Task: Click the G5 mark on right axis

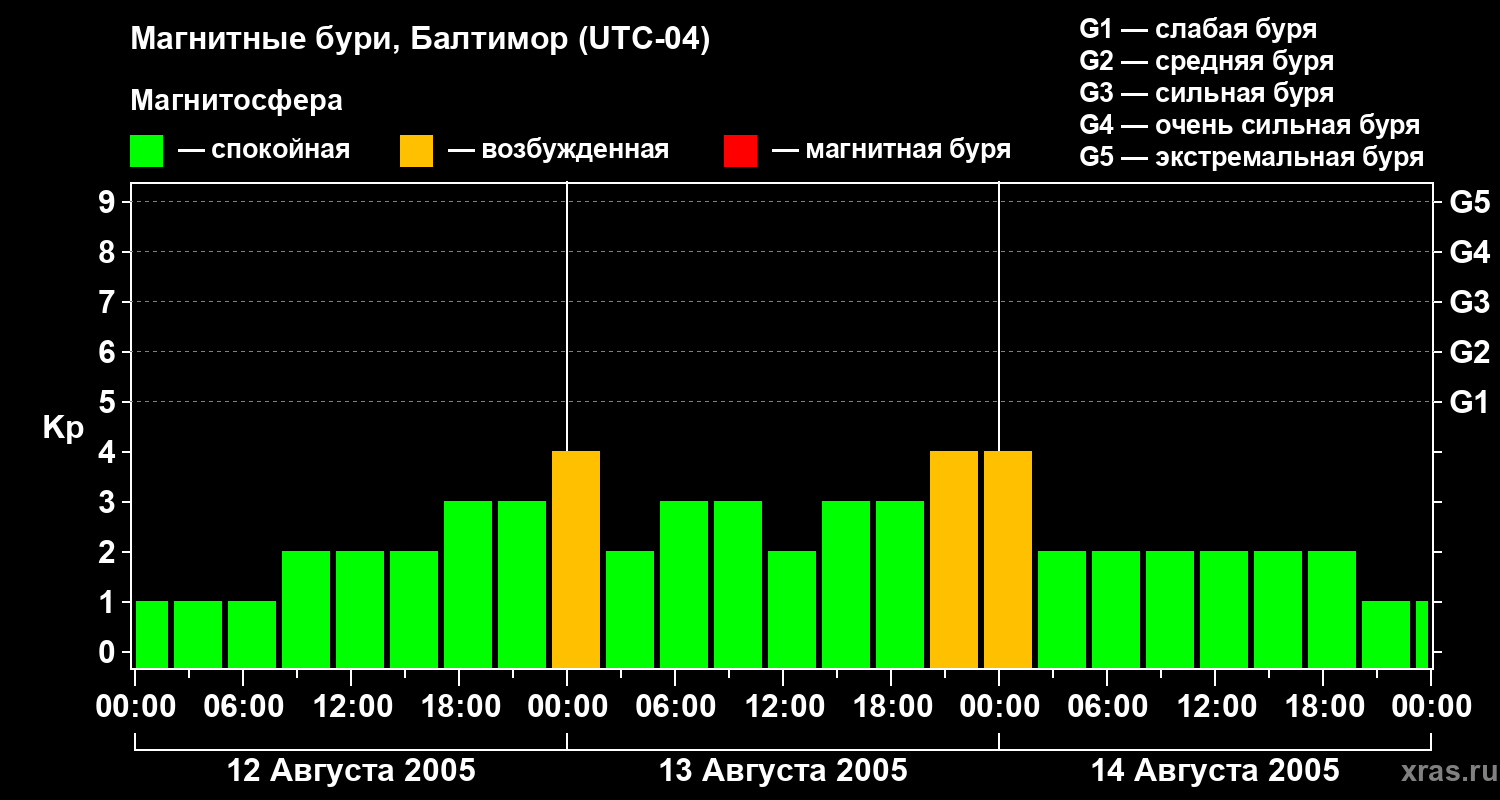Action: [x=1469, y=202]
